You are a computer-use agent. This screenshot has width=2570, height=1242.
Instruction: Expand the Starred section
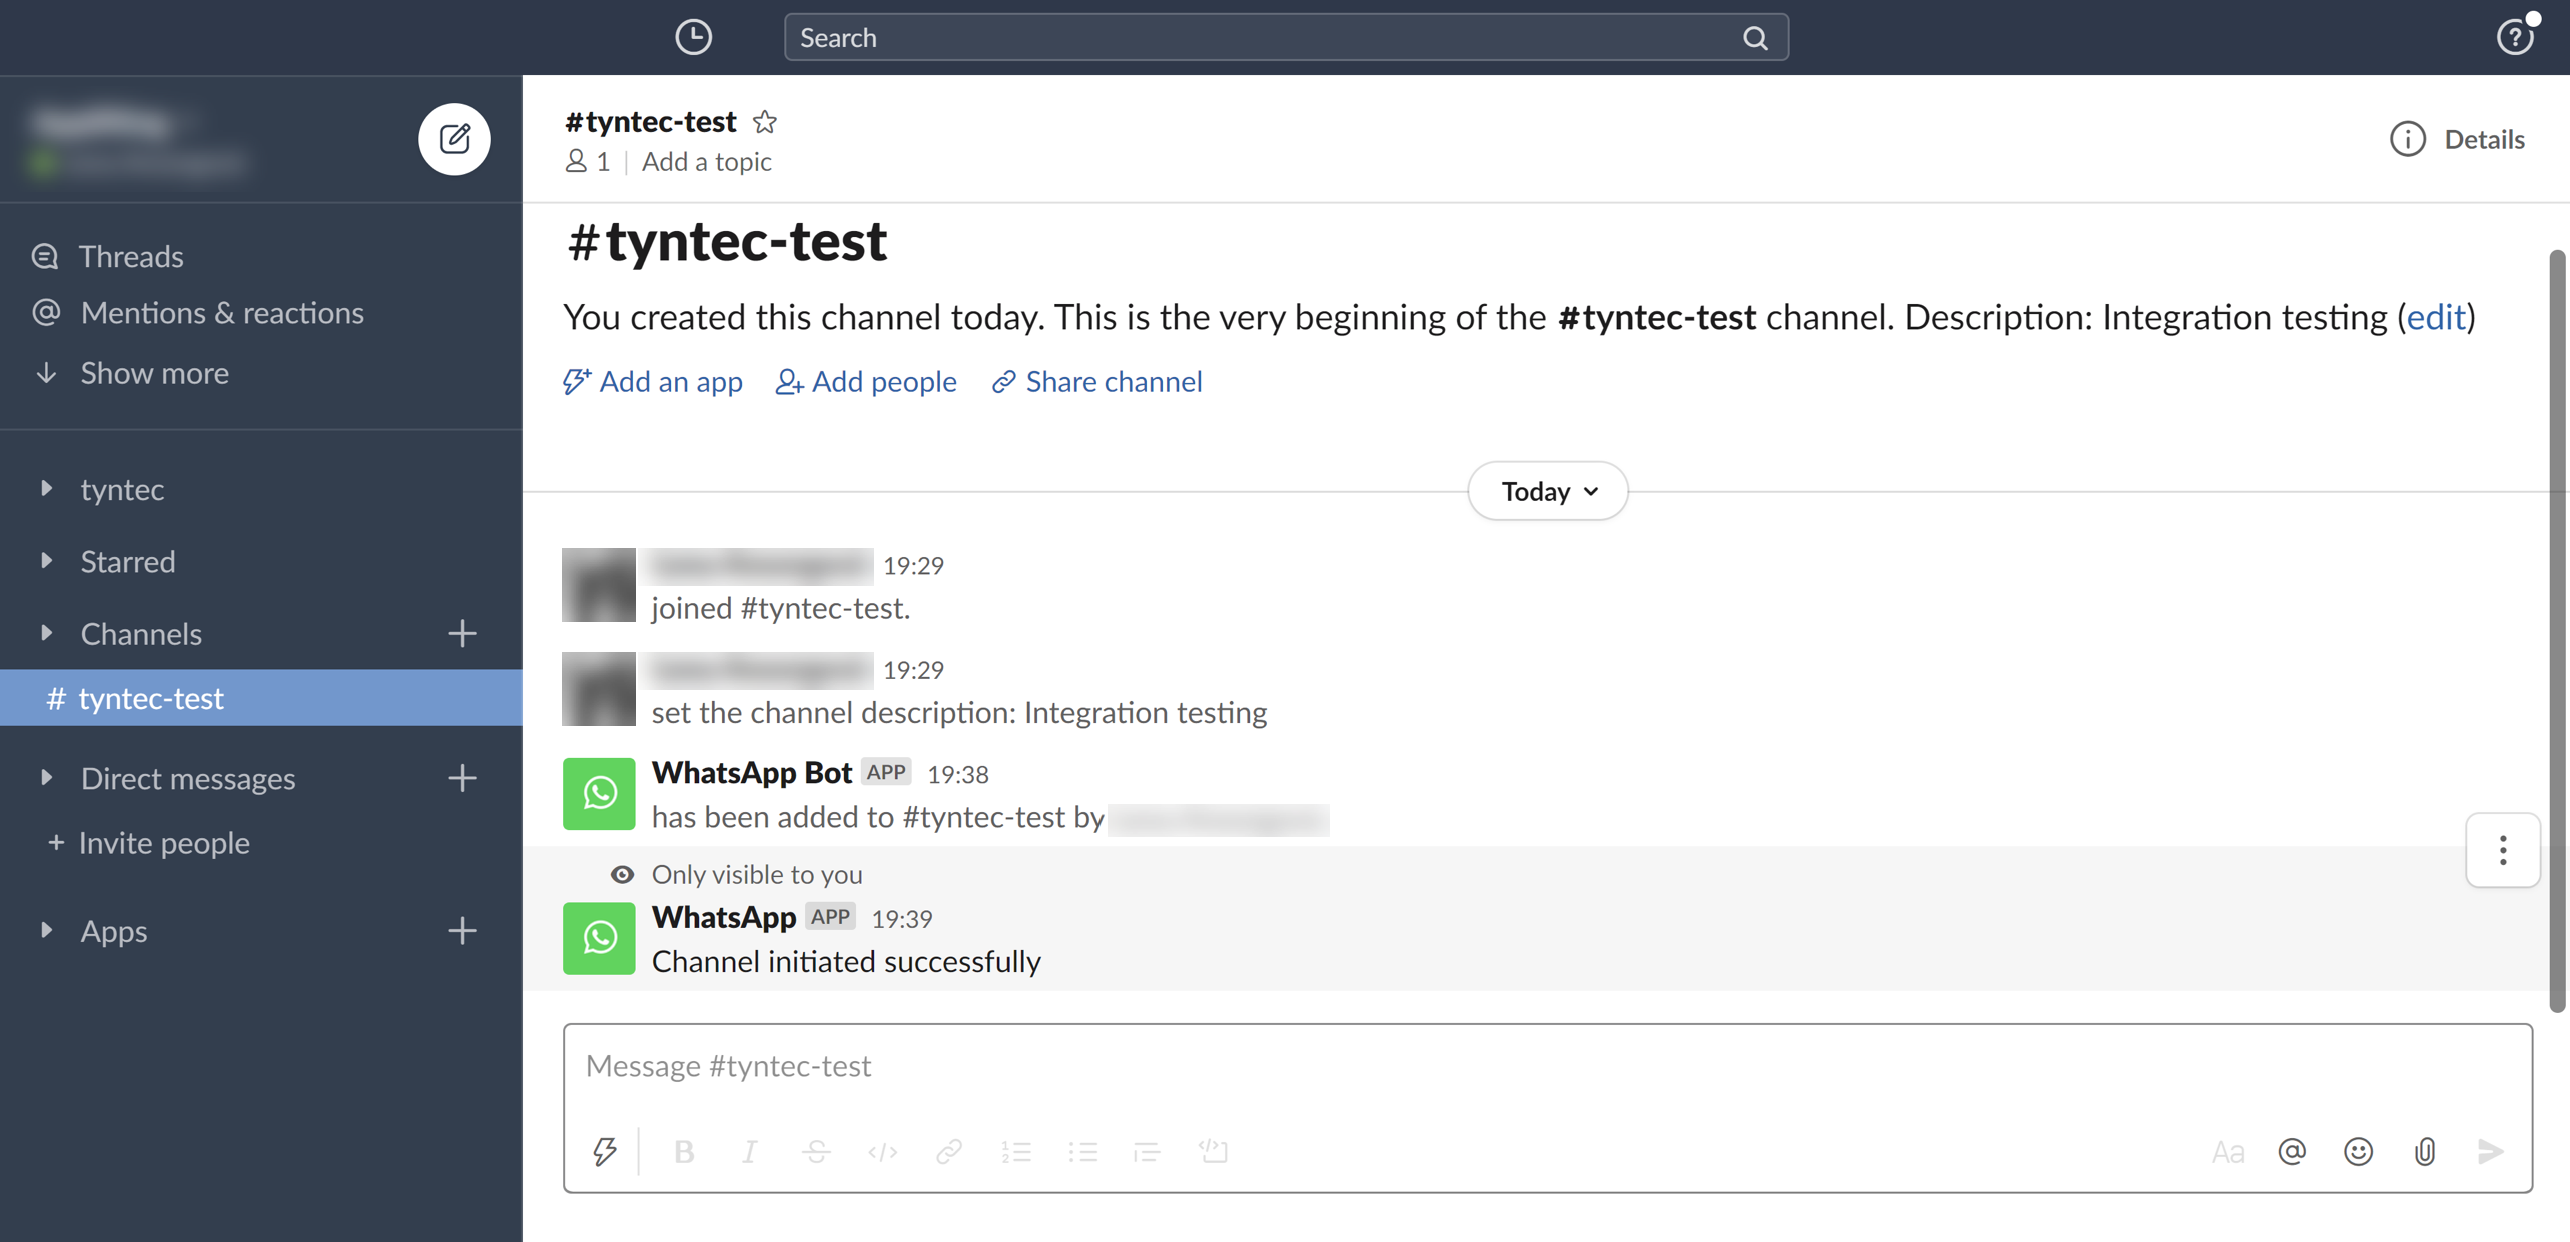tap(46, 561)
